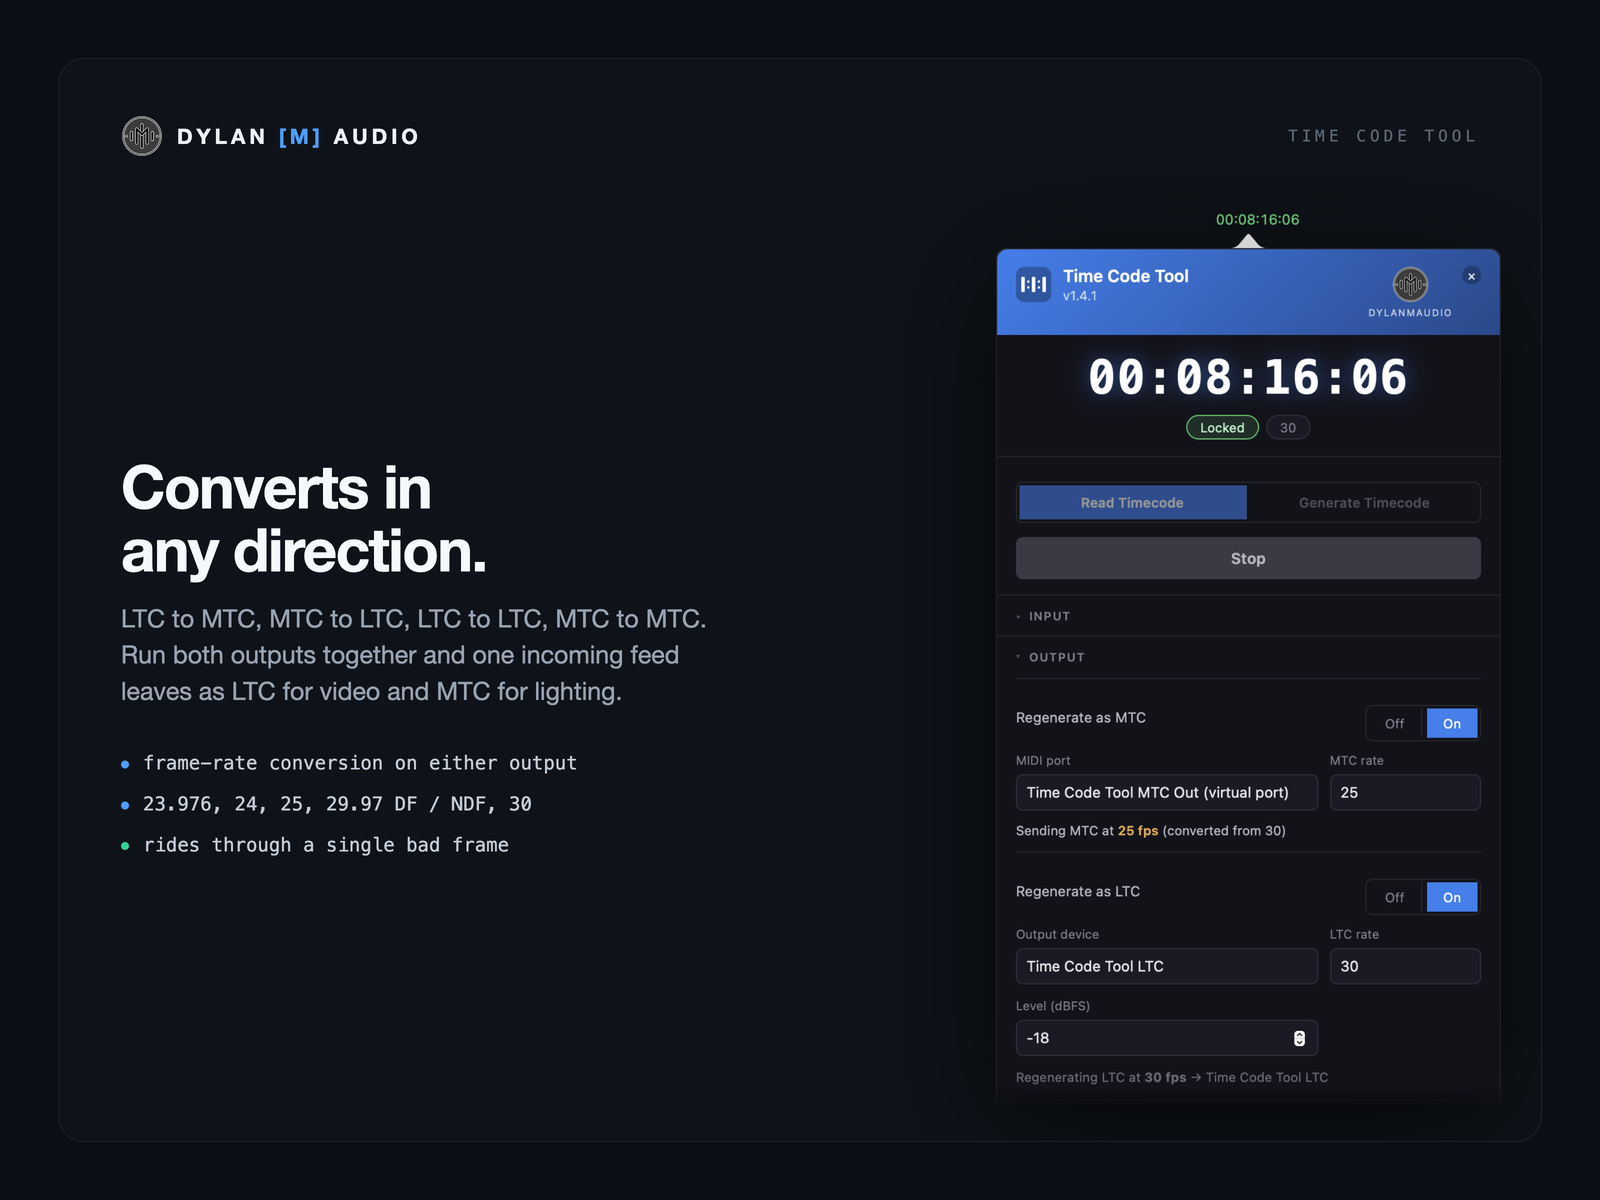Turn Regenerate as MTC off
The image size is (1600, 1200).
[x=1395, y=723]
